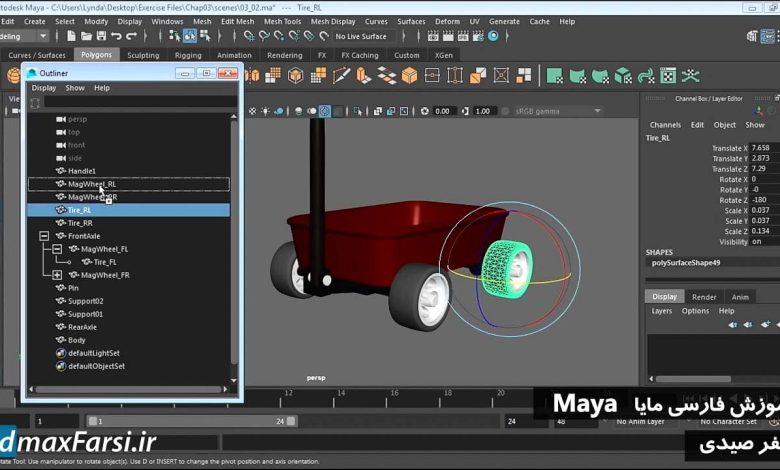Click the Translate X value field
The width and height of the screenshot is (780, 470).
pos(764,148)
